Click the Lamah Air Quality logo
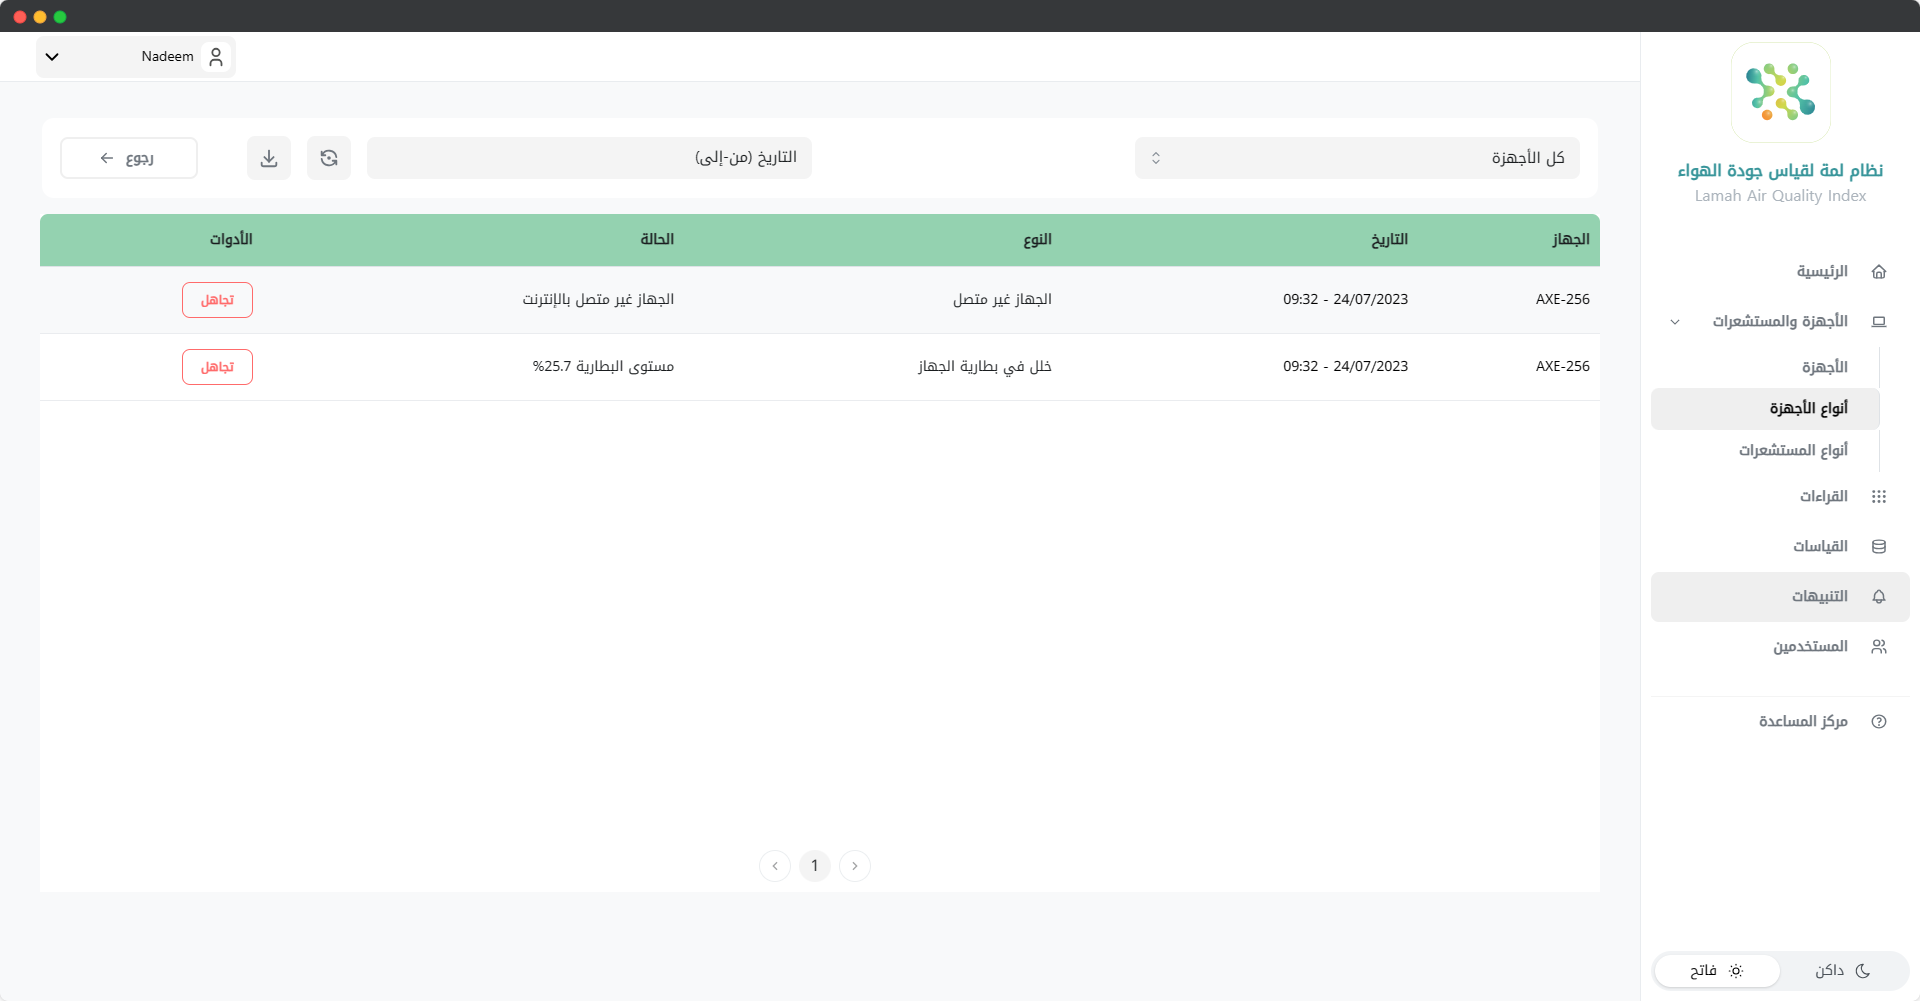The width and height of the screenshot is (1920, 1001). click(x=1781, y=92)
